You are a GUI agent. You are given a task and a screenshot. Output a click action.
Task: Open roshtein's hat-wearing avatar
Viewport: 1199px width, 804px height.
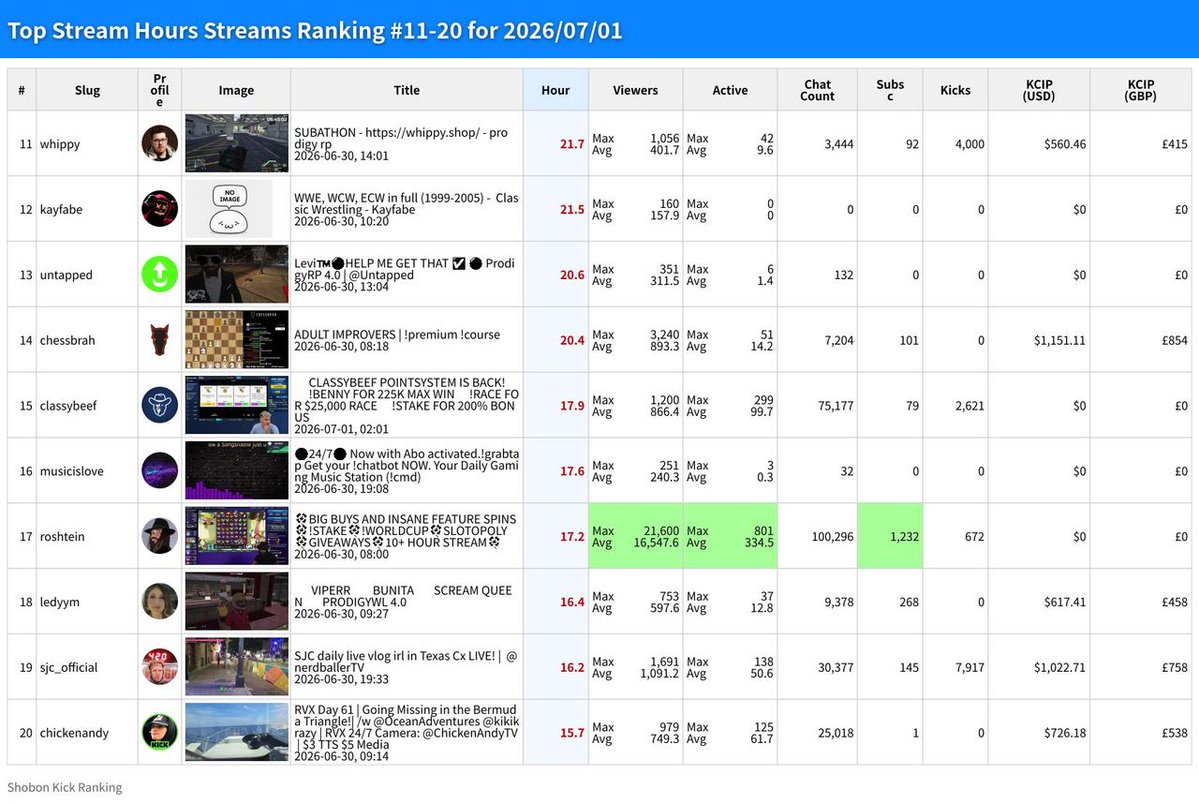[160, 535]
